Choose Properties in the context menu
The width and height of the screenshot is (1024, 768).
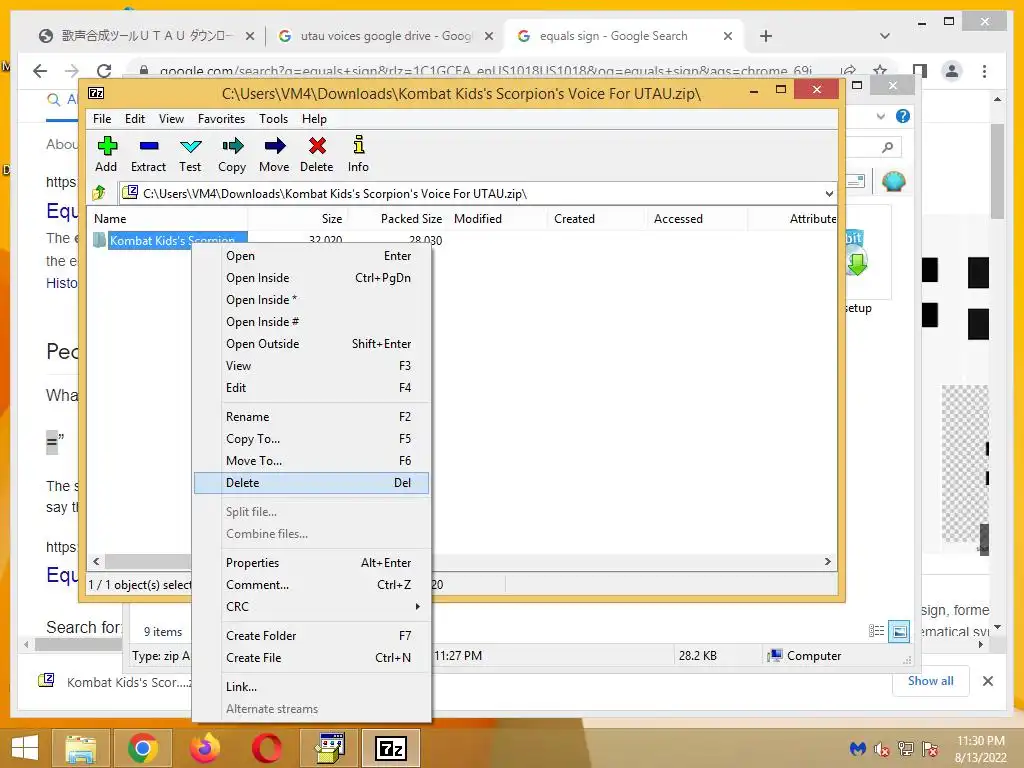(x=312, y=563)
